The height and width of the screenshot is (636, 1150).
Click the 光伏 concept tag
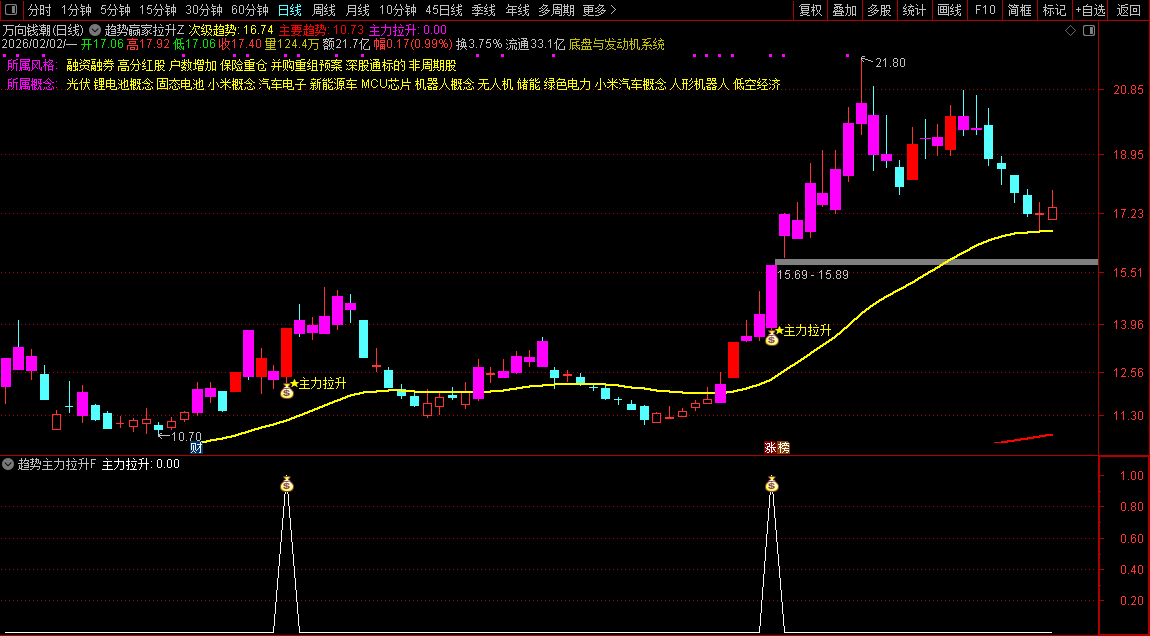coord(78,84)
